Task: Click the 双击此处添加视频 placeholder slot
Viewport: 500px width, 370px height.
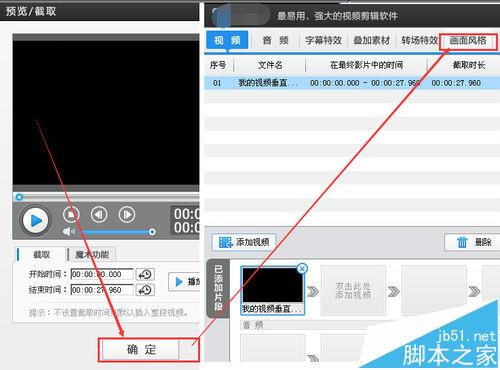Action: (x=353, y=290)
